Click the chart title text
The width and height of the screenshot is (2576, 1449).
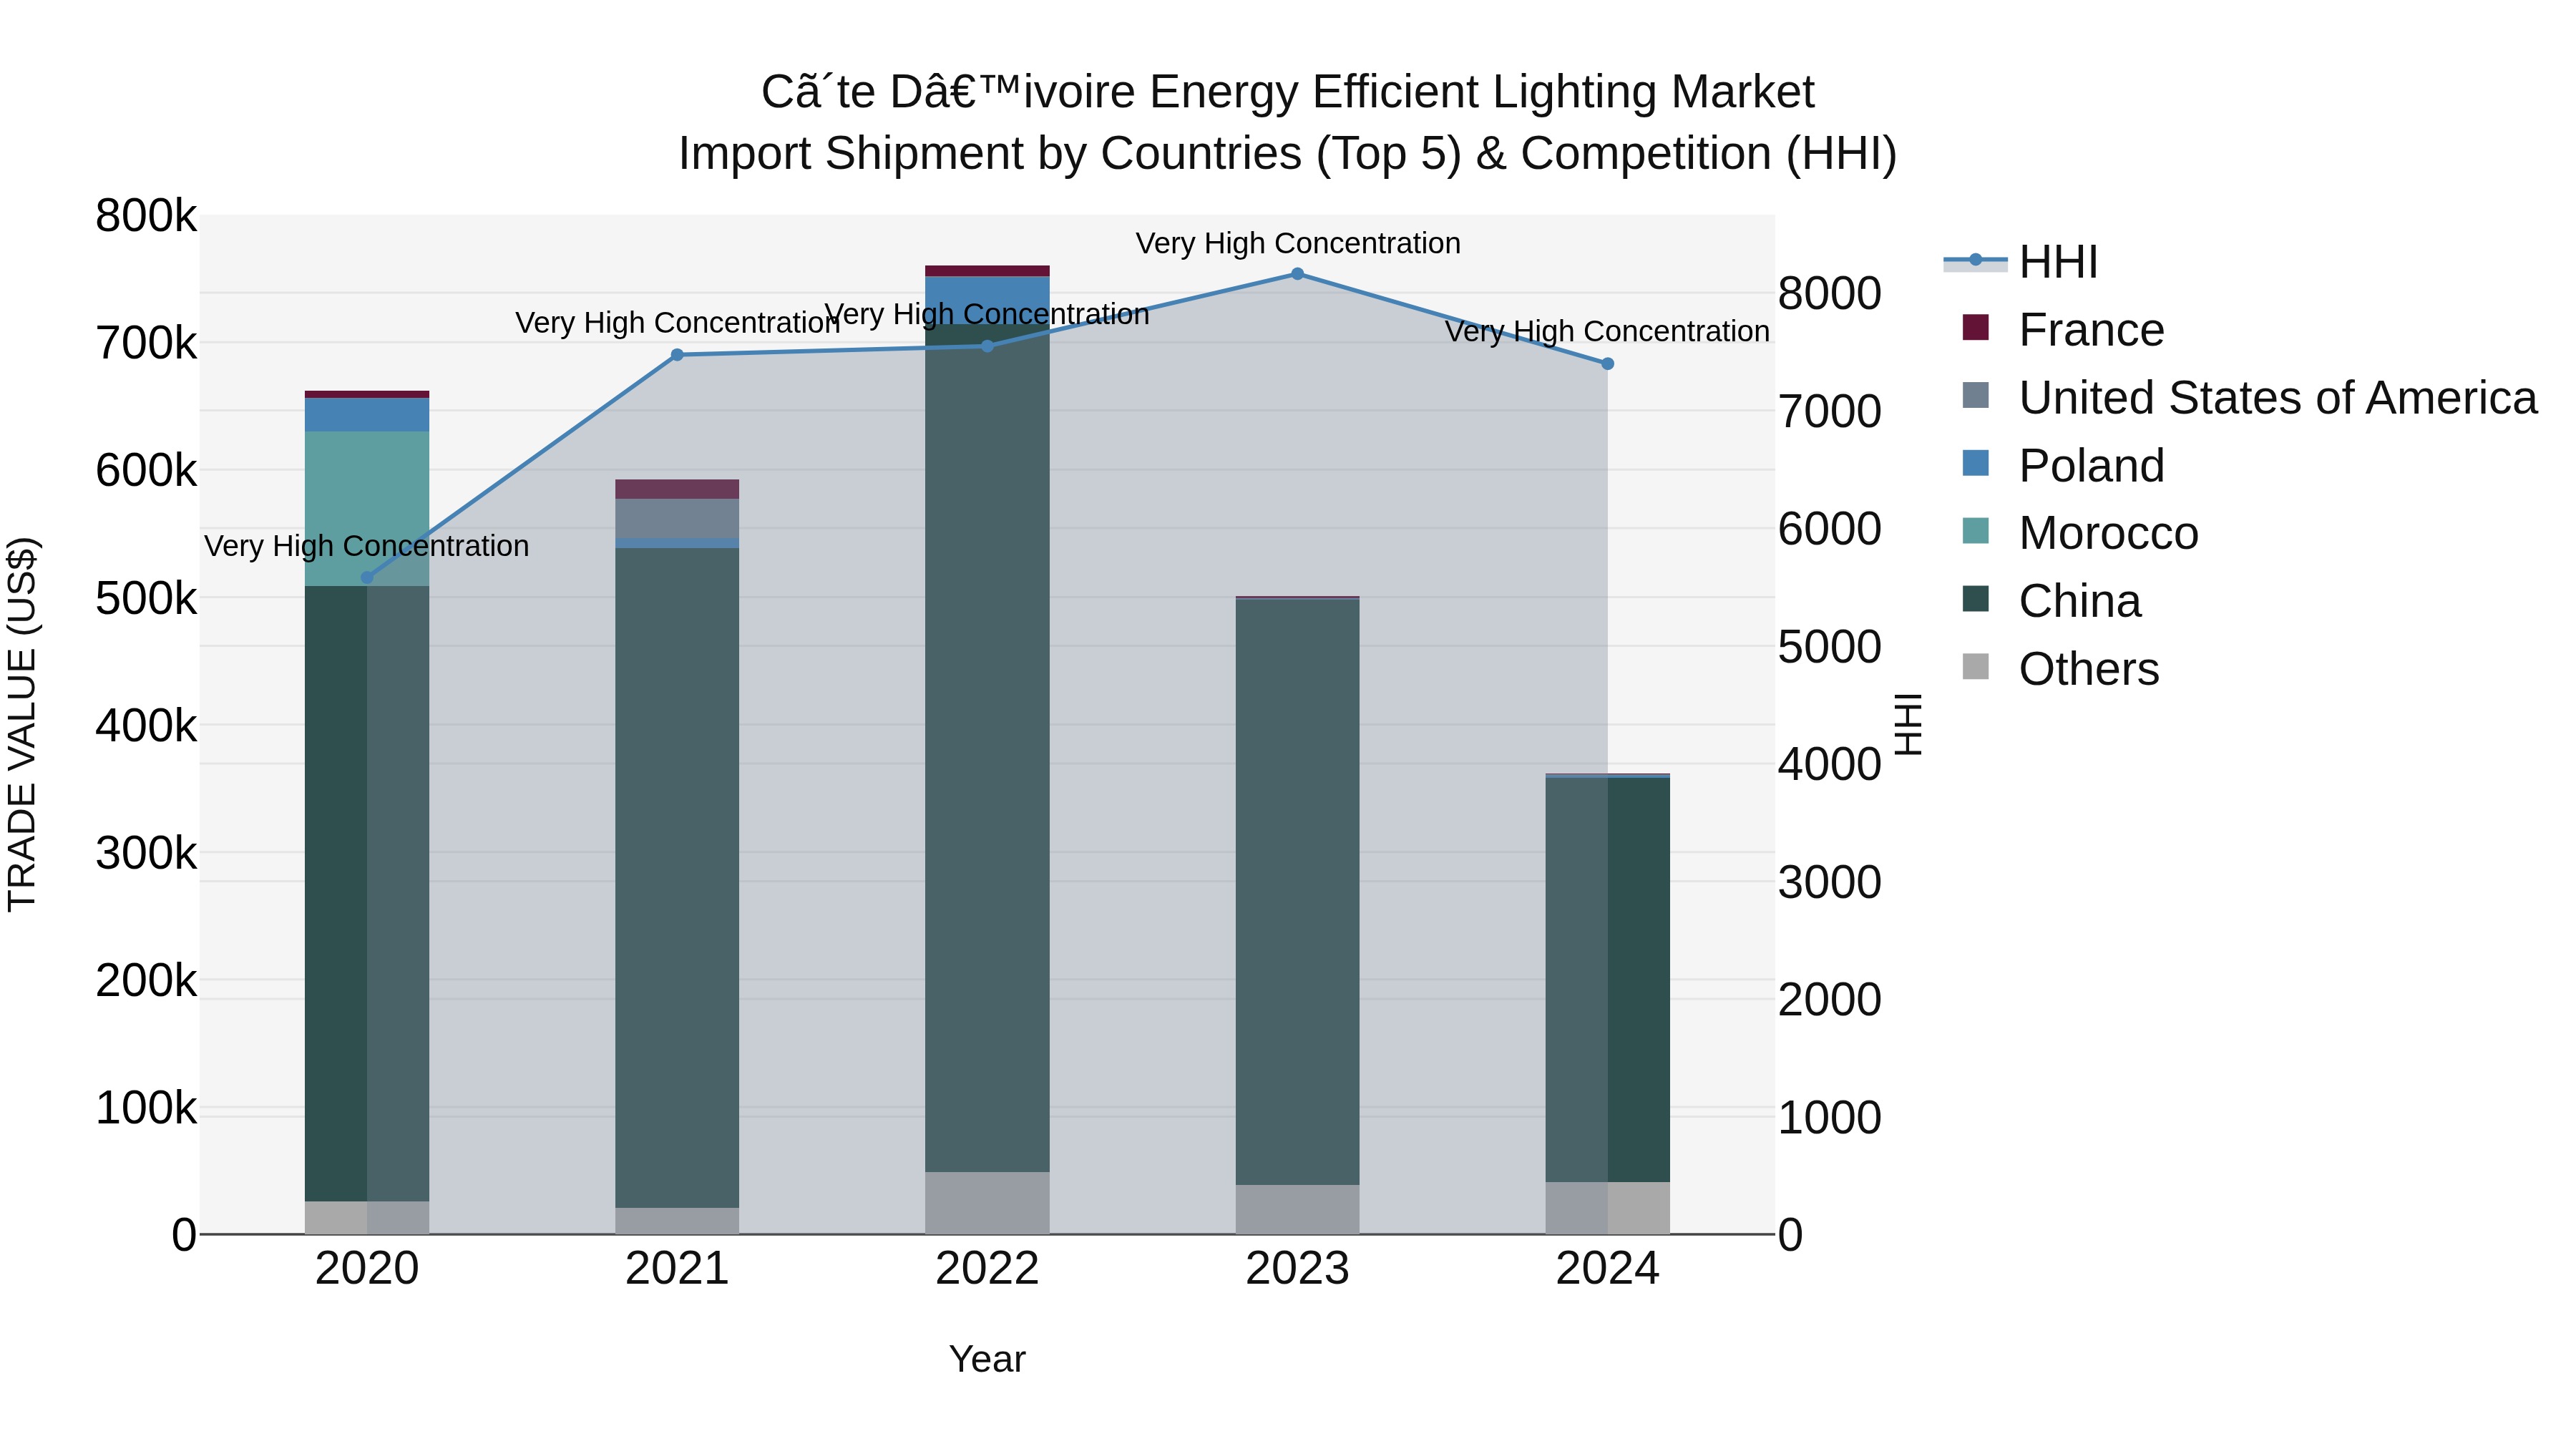click(x=1288, y=123)
